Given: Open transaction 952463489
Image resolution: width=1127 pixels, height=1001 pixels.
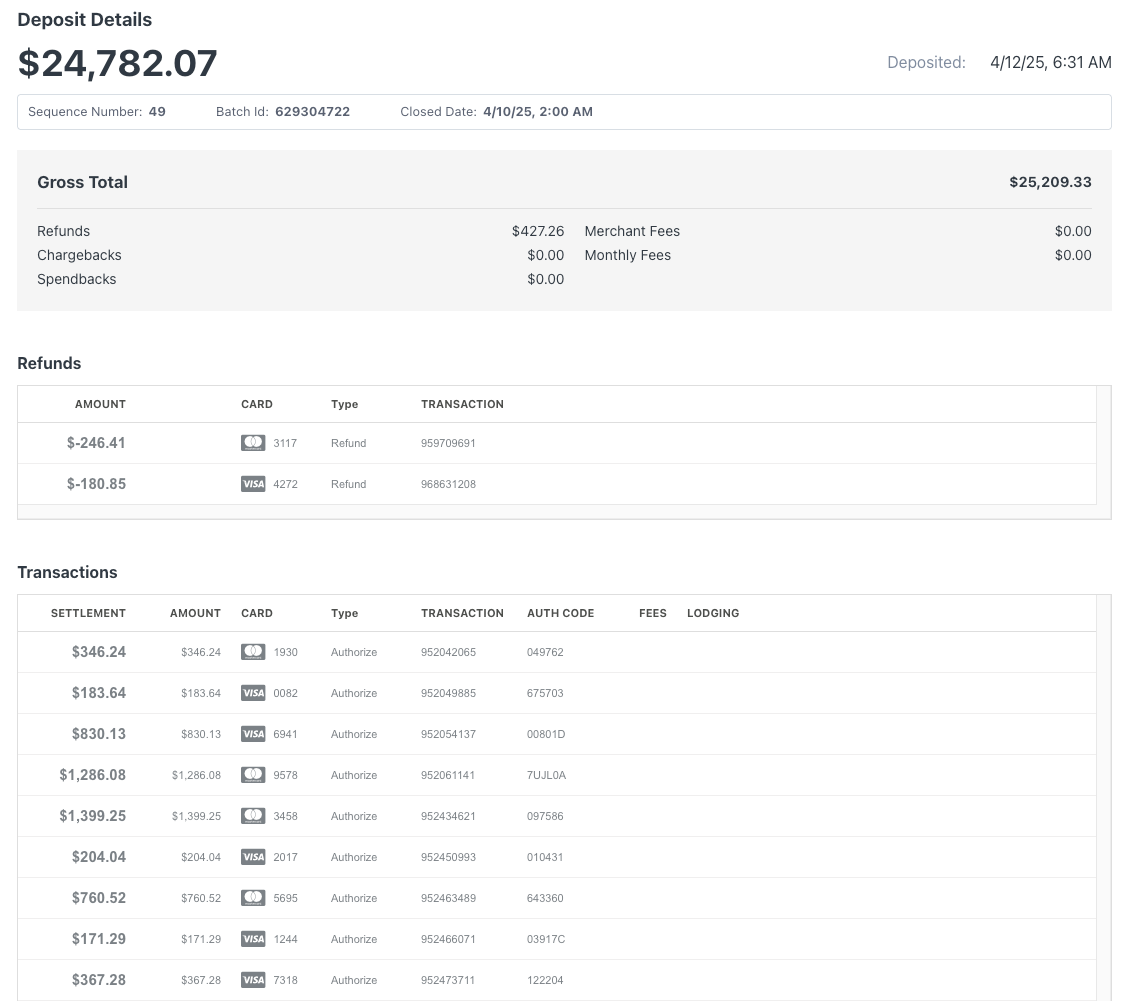Looking at the screenshot, I should 448,898.
